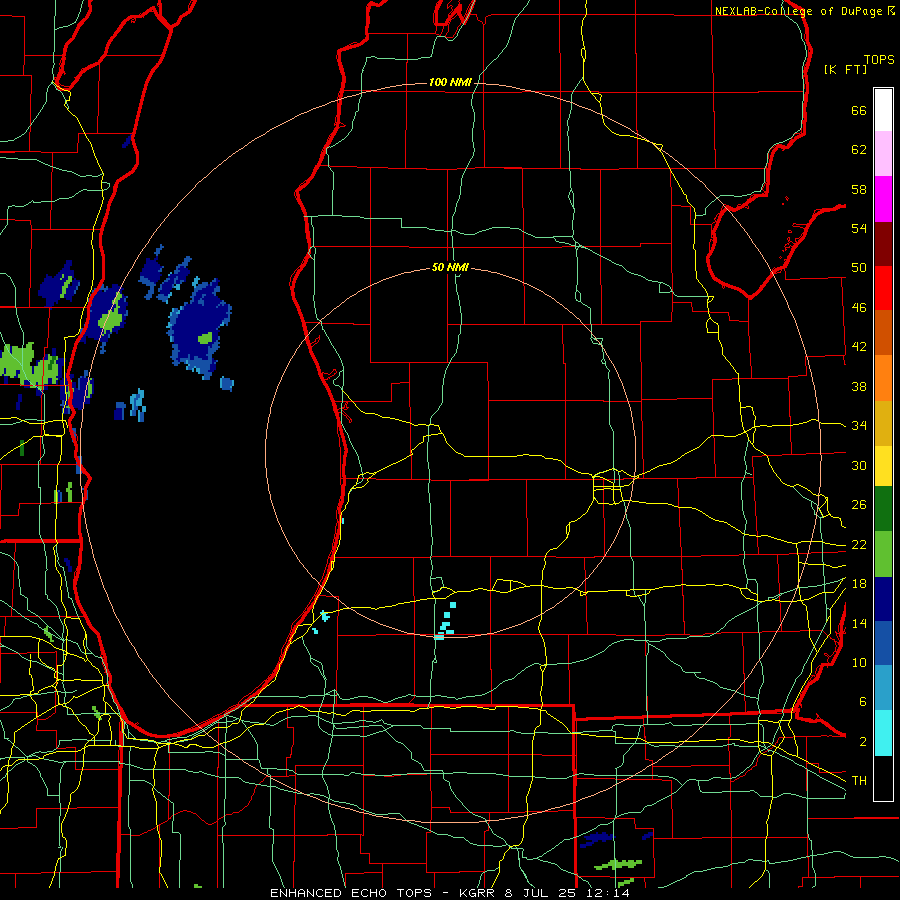Click the KGRR station identifier in caption

[478, 893]
